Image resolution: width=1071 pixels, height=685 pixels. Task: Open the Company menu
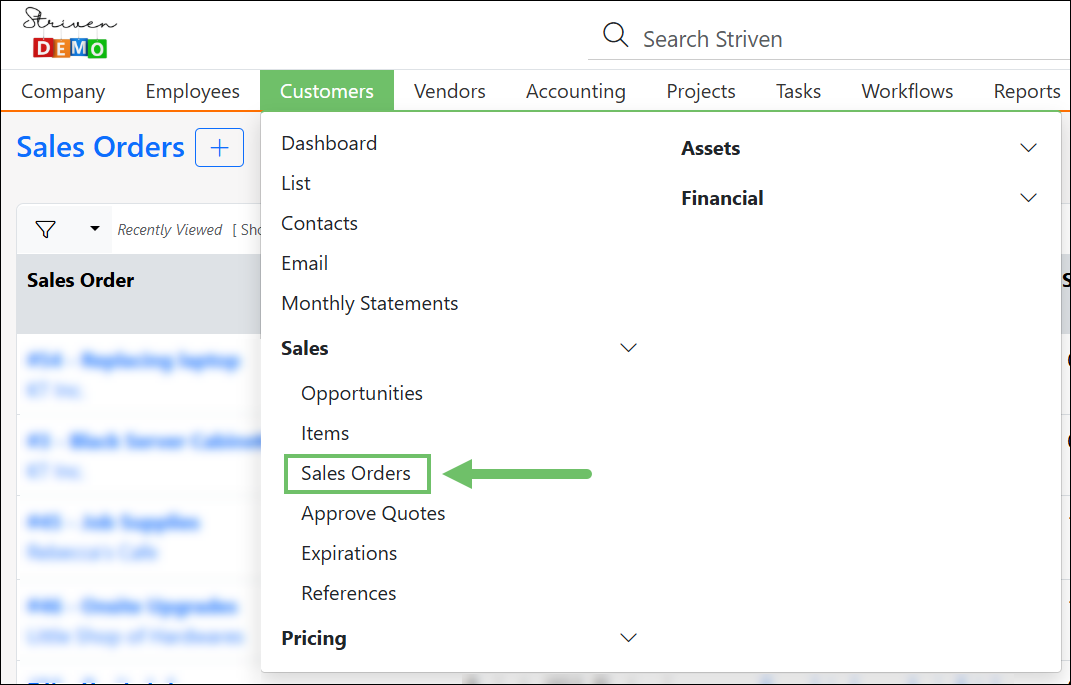tap(63, 91)
